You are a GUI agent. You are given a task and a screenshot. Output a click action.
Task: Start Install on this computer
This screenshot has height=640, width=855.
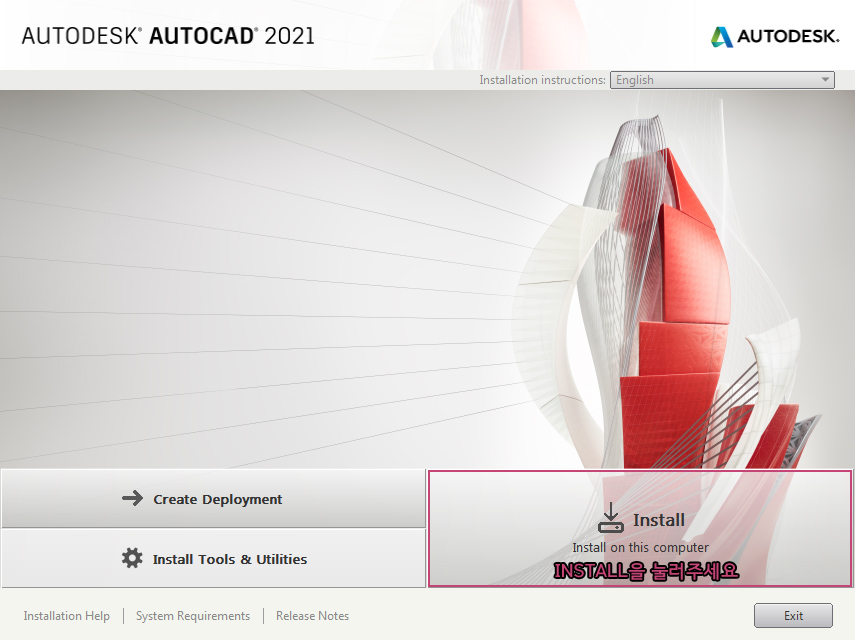coord(640,529)
